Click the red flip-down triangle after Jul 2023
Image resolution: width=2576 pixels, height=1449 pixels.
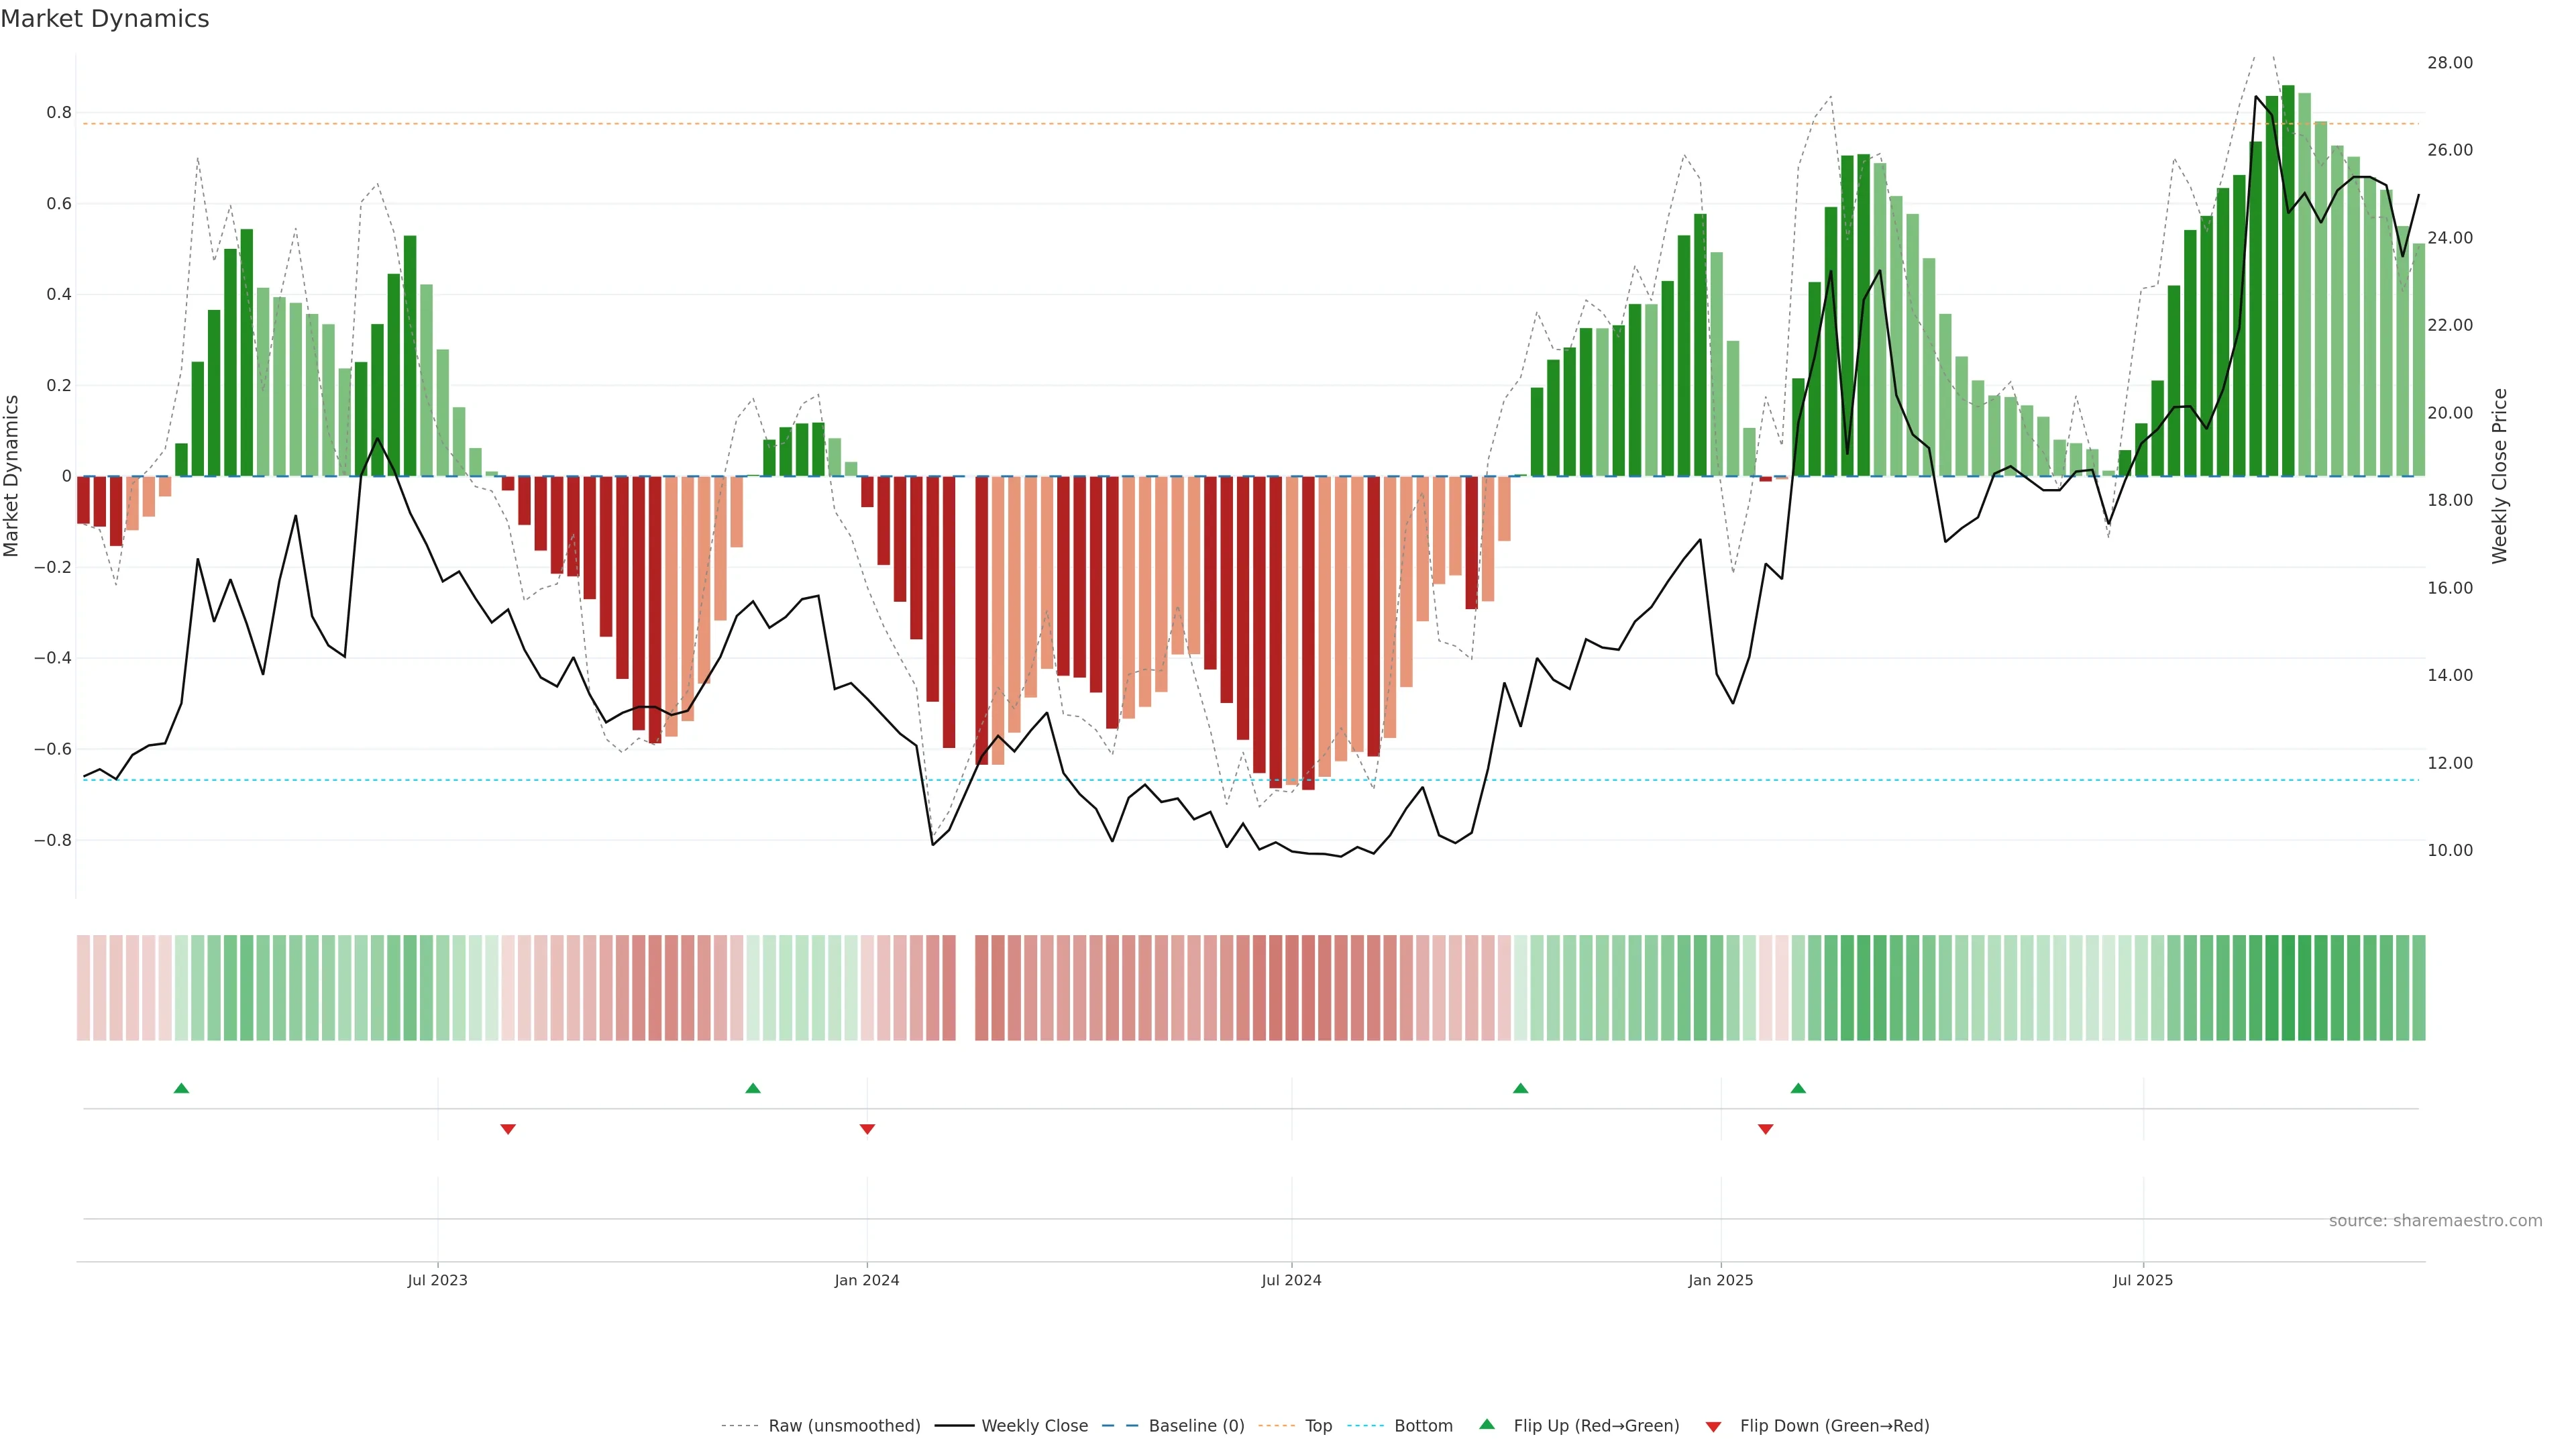508,1129
